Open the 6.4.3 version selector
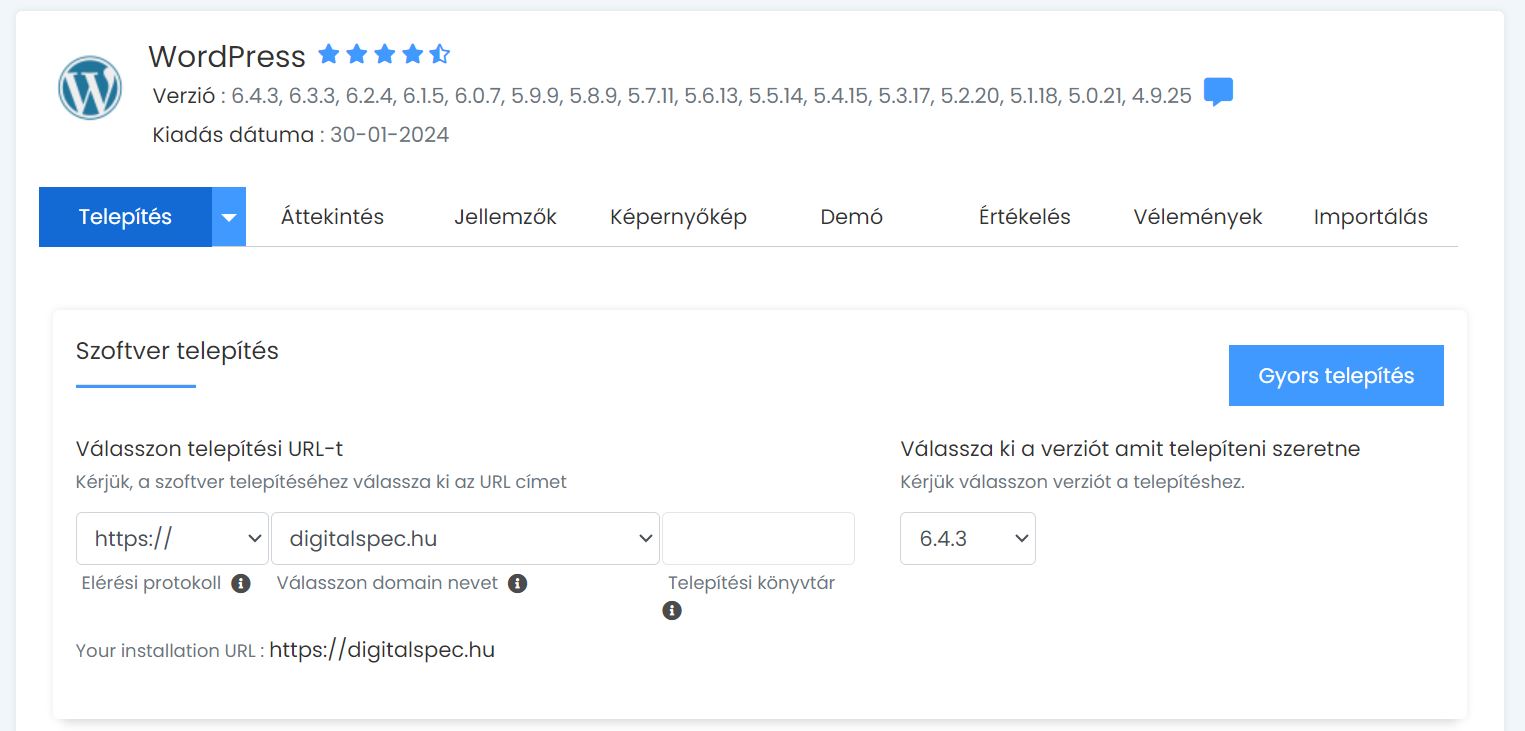This screenshot has height=731, width=1525. pos(967,539)
